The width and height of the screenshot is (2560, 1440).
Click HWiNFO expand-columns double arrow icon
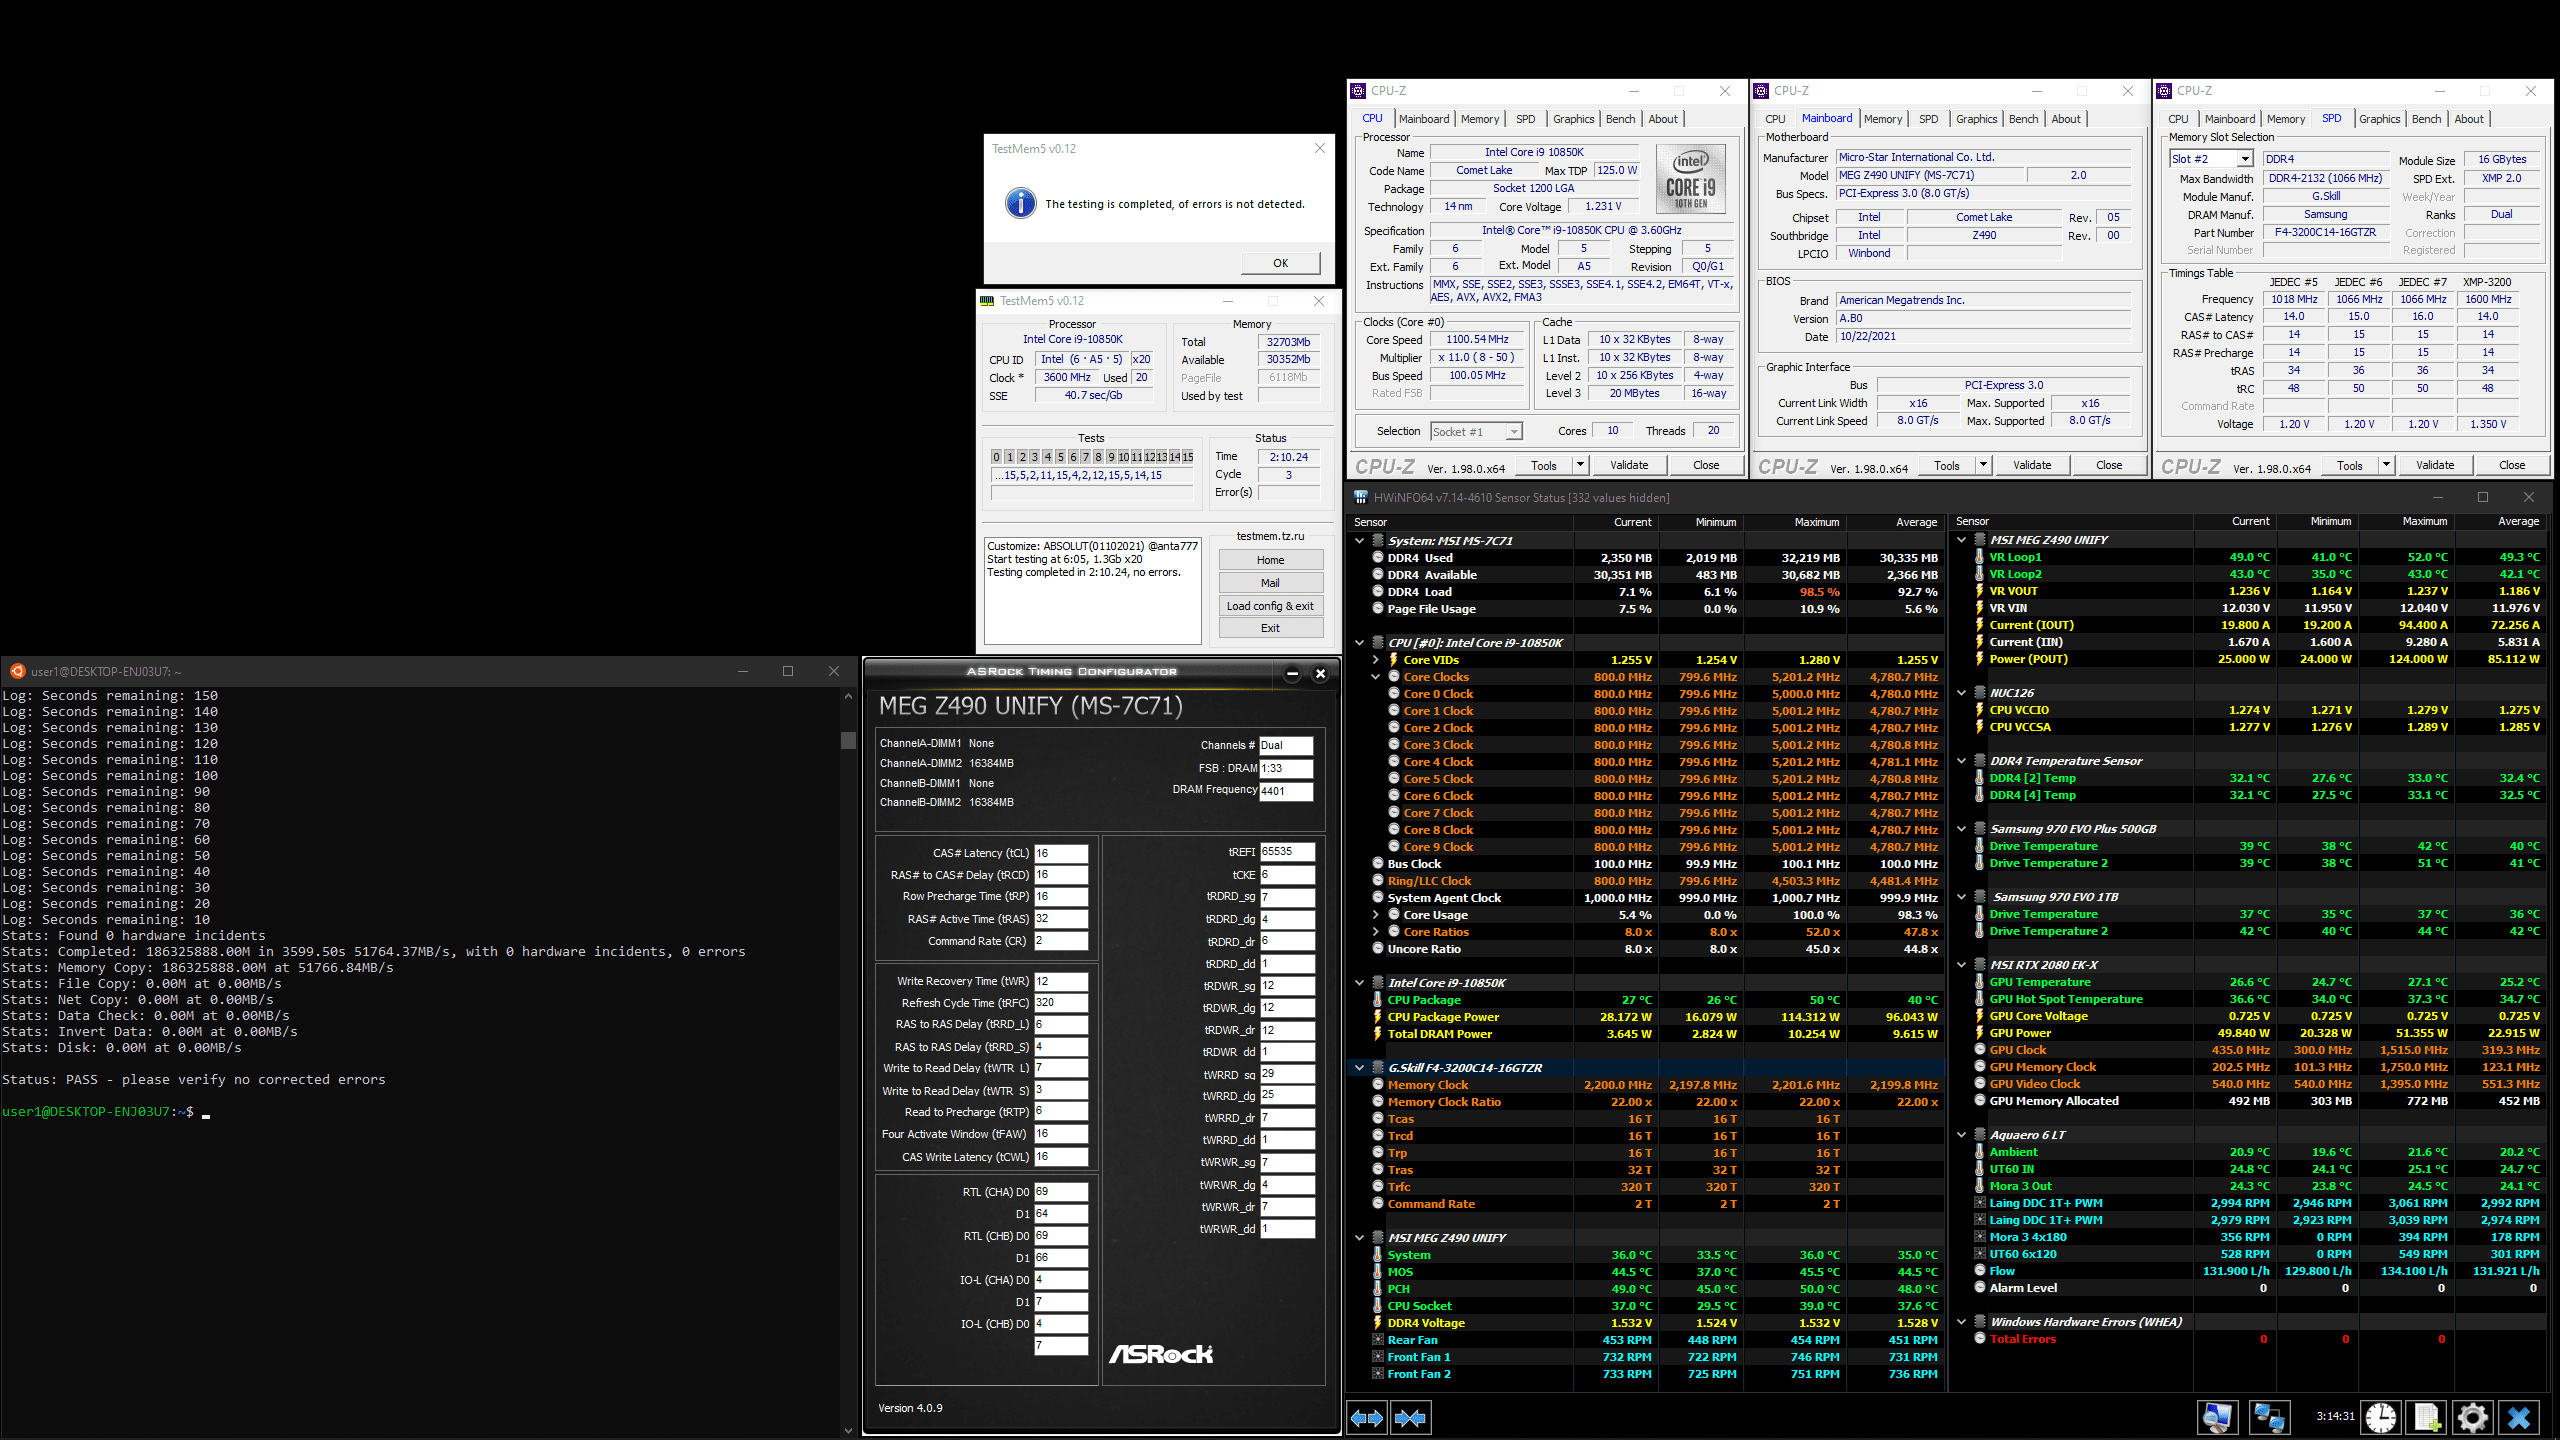(1367, 1417)
